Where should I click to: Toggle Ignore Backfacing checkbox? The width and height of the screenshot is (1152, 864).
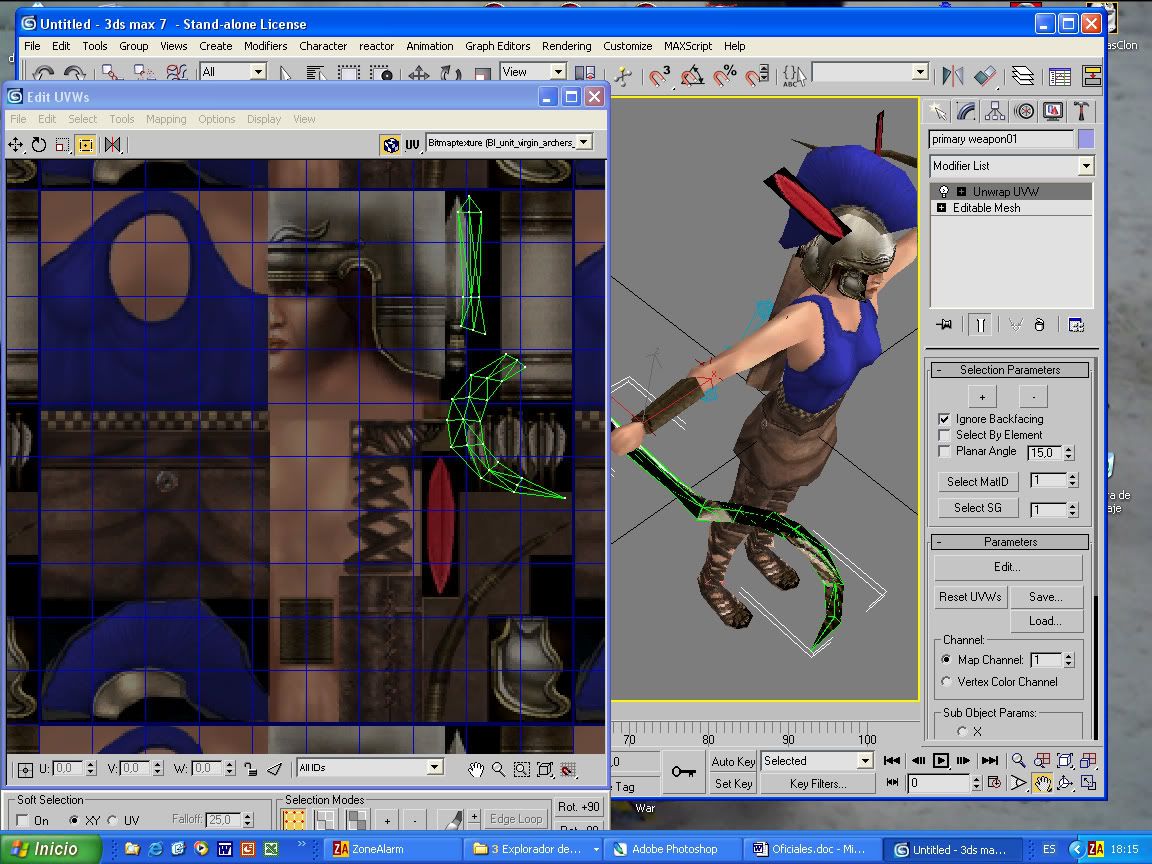pyautogui.click(x=945, y=419)
